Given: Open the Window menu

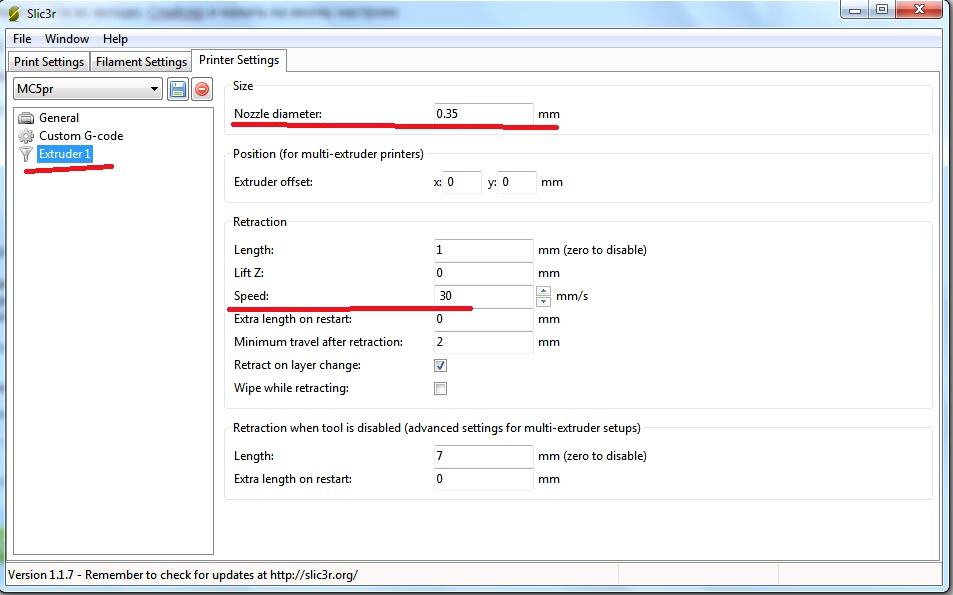Looking at the screenshot, I should [67, 39].
